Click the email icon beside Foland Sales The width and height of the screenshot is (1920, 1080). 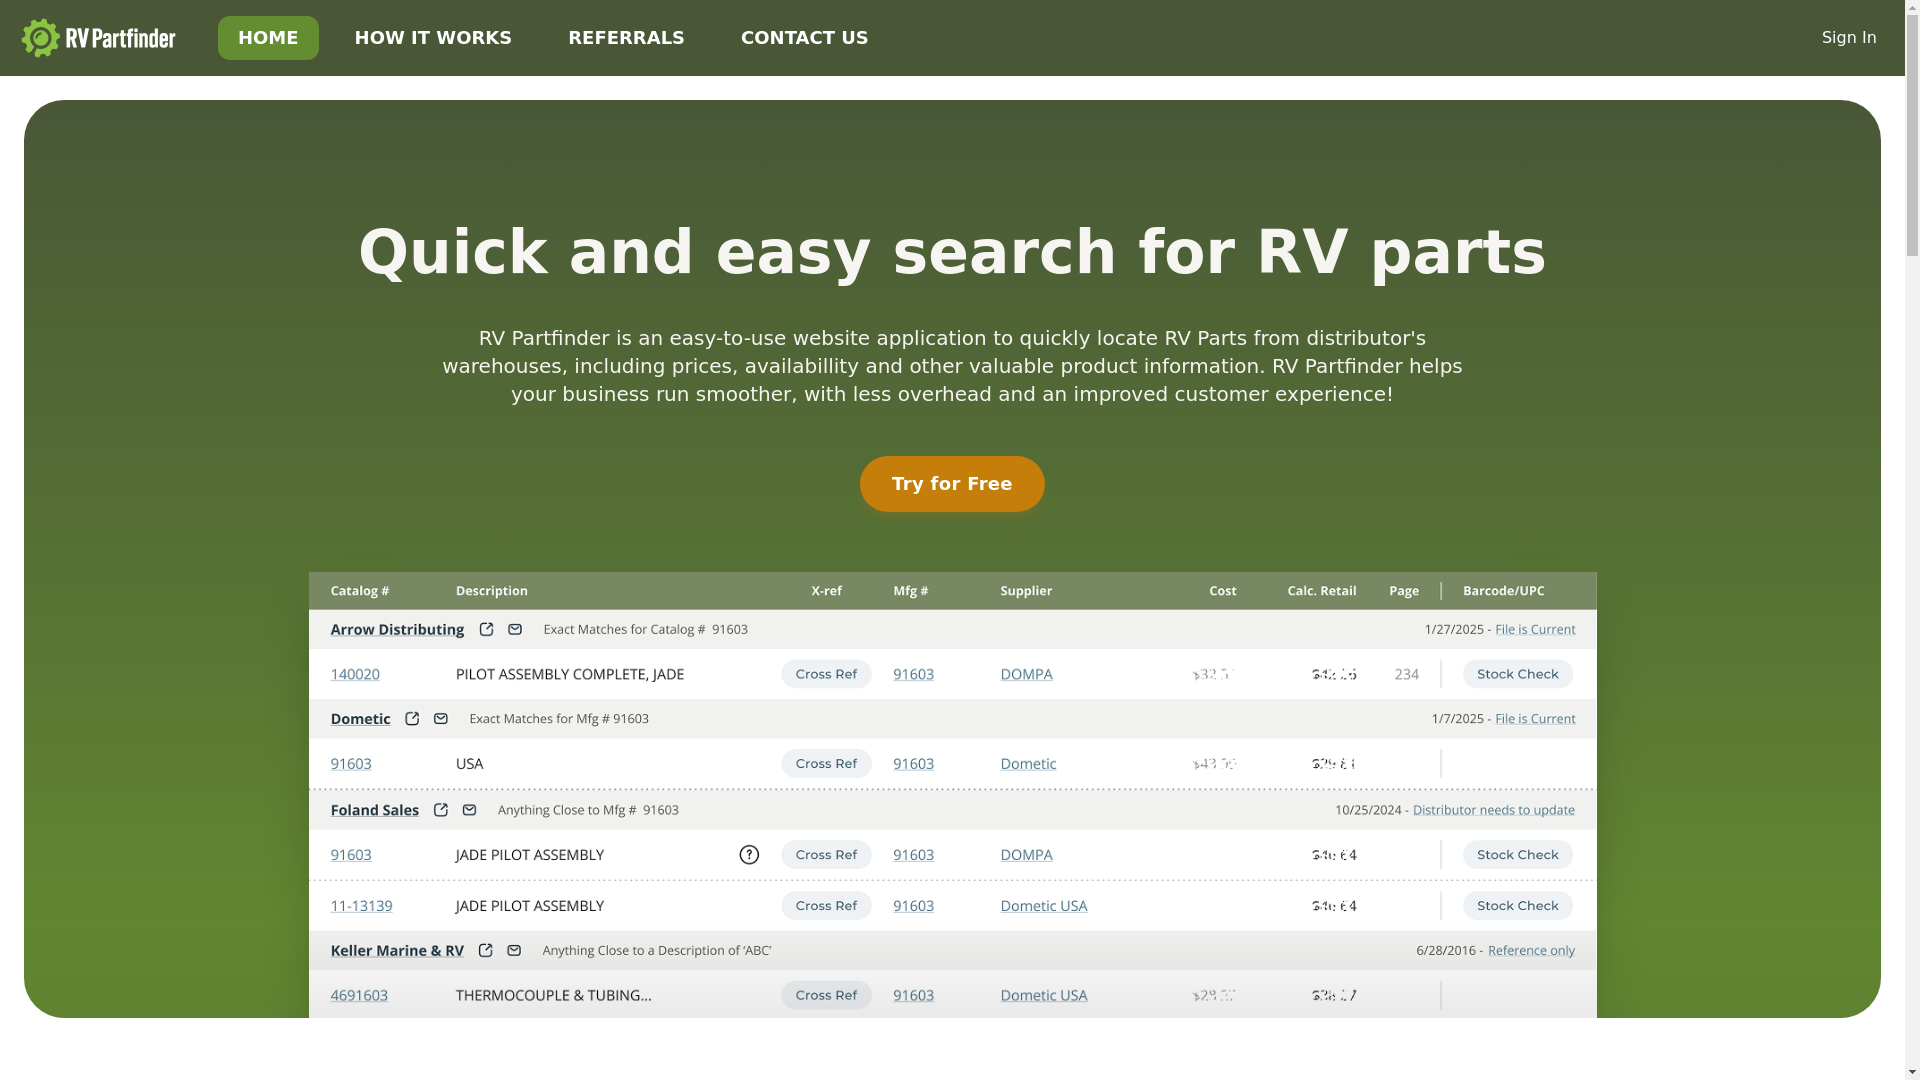point(470,810)
